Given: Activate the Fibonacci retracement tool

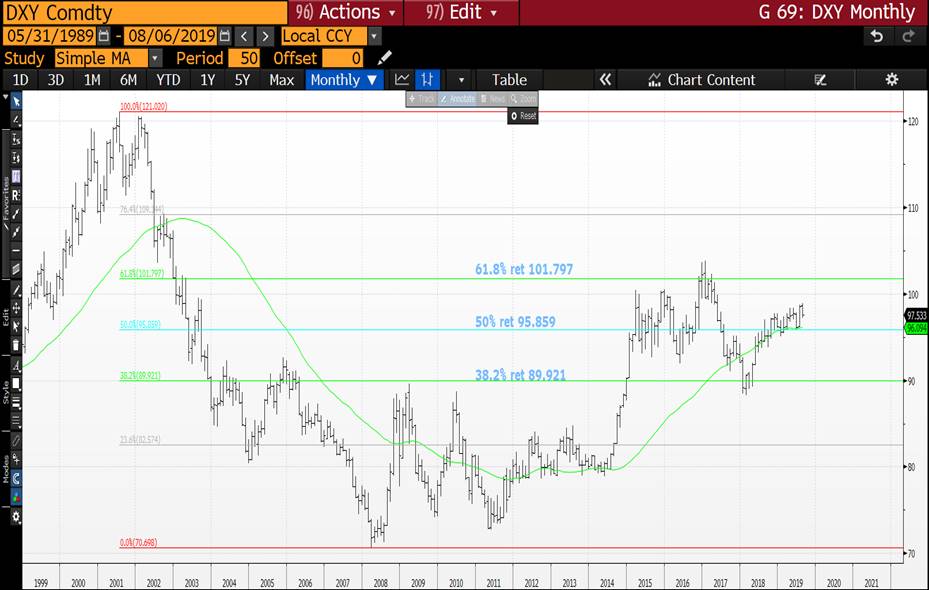Looking at the screenshot, I should pyautogui.click(x=16, y=176).
